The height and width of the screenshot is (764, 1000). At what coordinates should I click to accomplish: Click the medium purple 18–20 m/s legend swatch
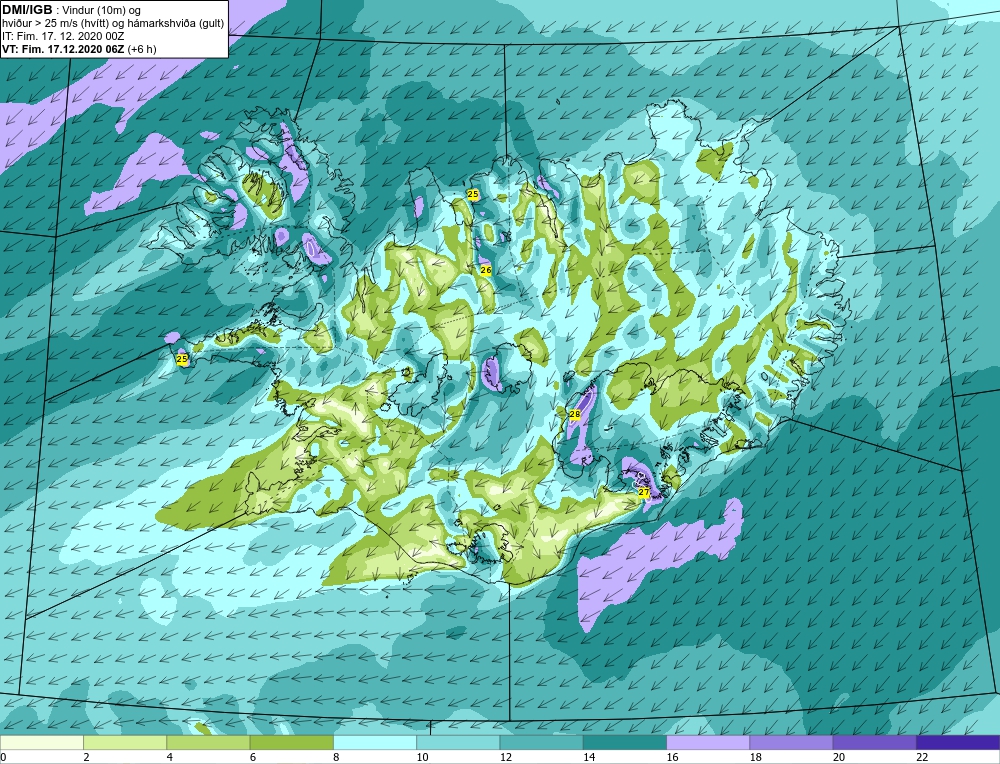pos(791,742)
